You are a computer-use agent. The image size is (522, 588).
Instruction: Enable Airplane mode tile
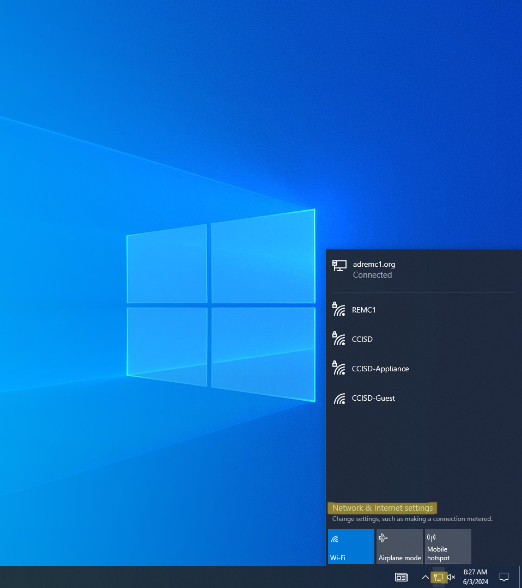(x=399, y=546)
